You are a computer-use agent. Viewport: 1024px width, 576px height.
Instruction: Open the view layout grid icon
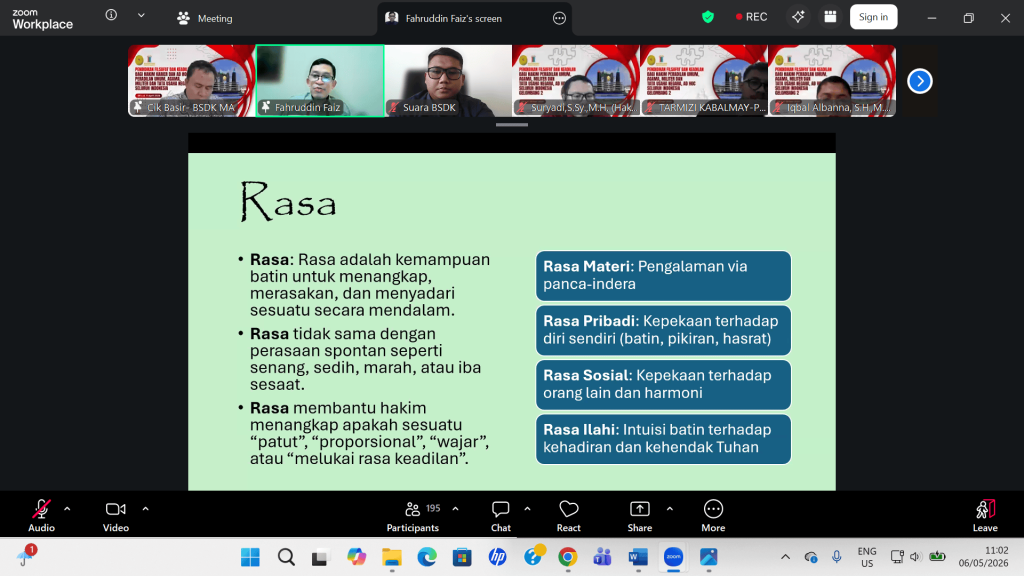(x=830, y=17)
